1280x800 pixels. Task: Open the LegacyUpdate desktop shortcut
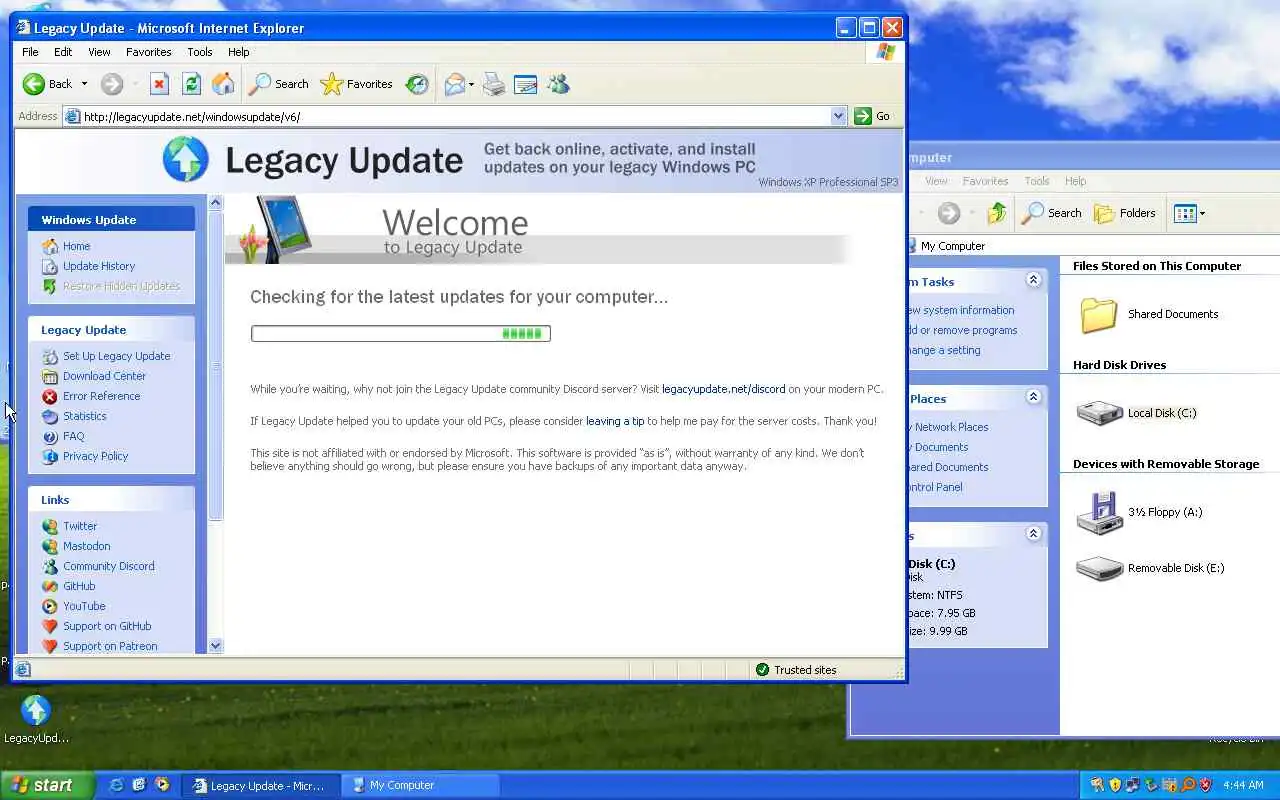tap(36, 719)
